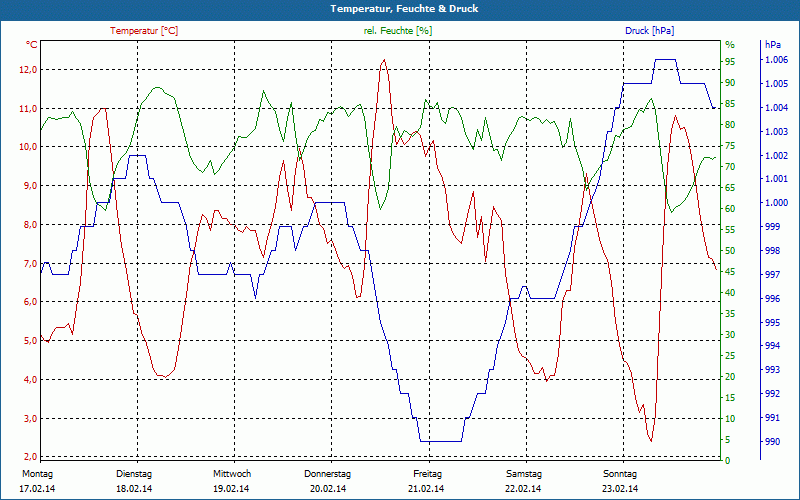Click the '1.000' pressure axis value
This screenshot has width=800, height=500.
[776, 203]
